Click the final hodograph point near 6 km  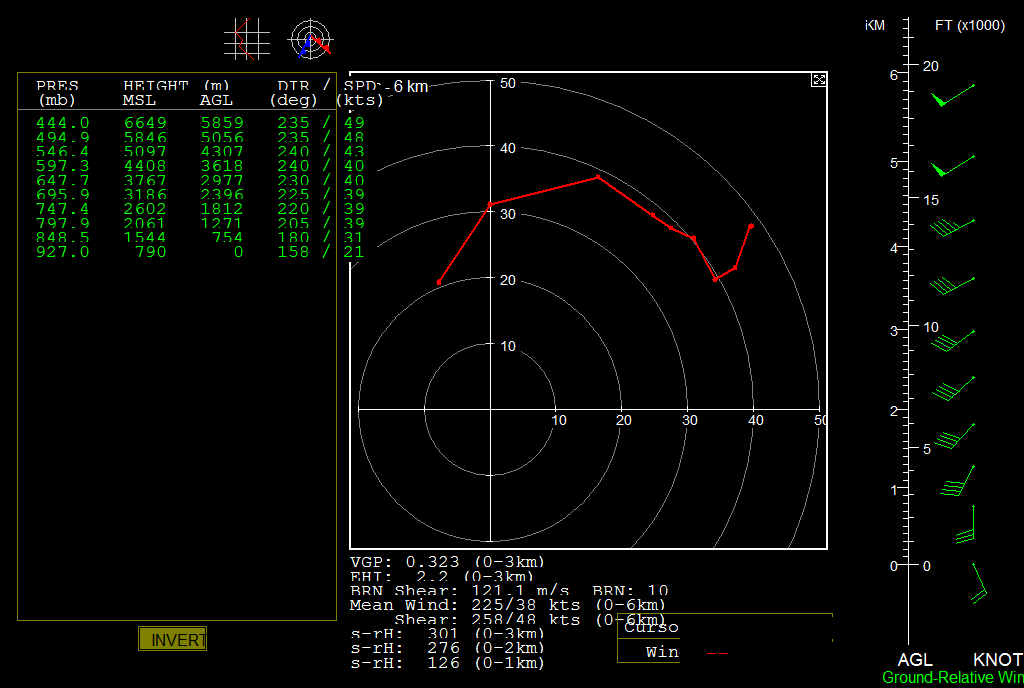751,227
